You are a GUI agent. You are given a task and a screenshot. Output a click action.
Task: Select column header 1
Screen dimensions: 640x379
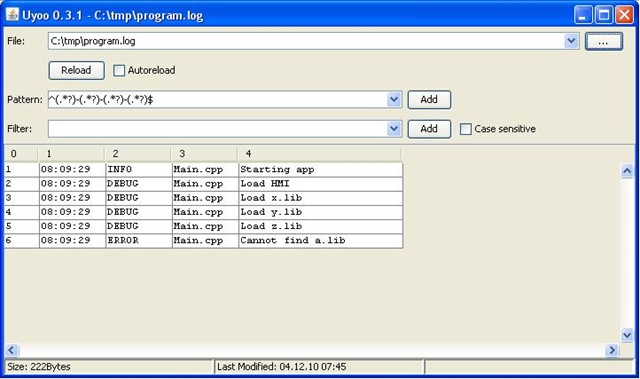(71, 154)
